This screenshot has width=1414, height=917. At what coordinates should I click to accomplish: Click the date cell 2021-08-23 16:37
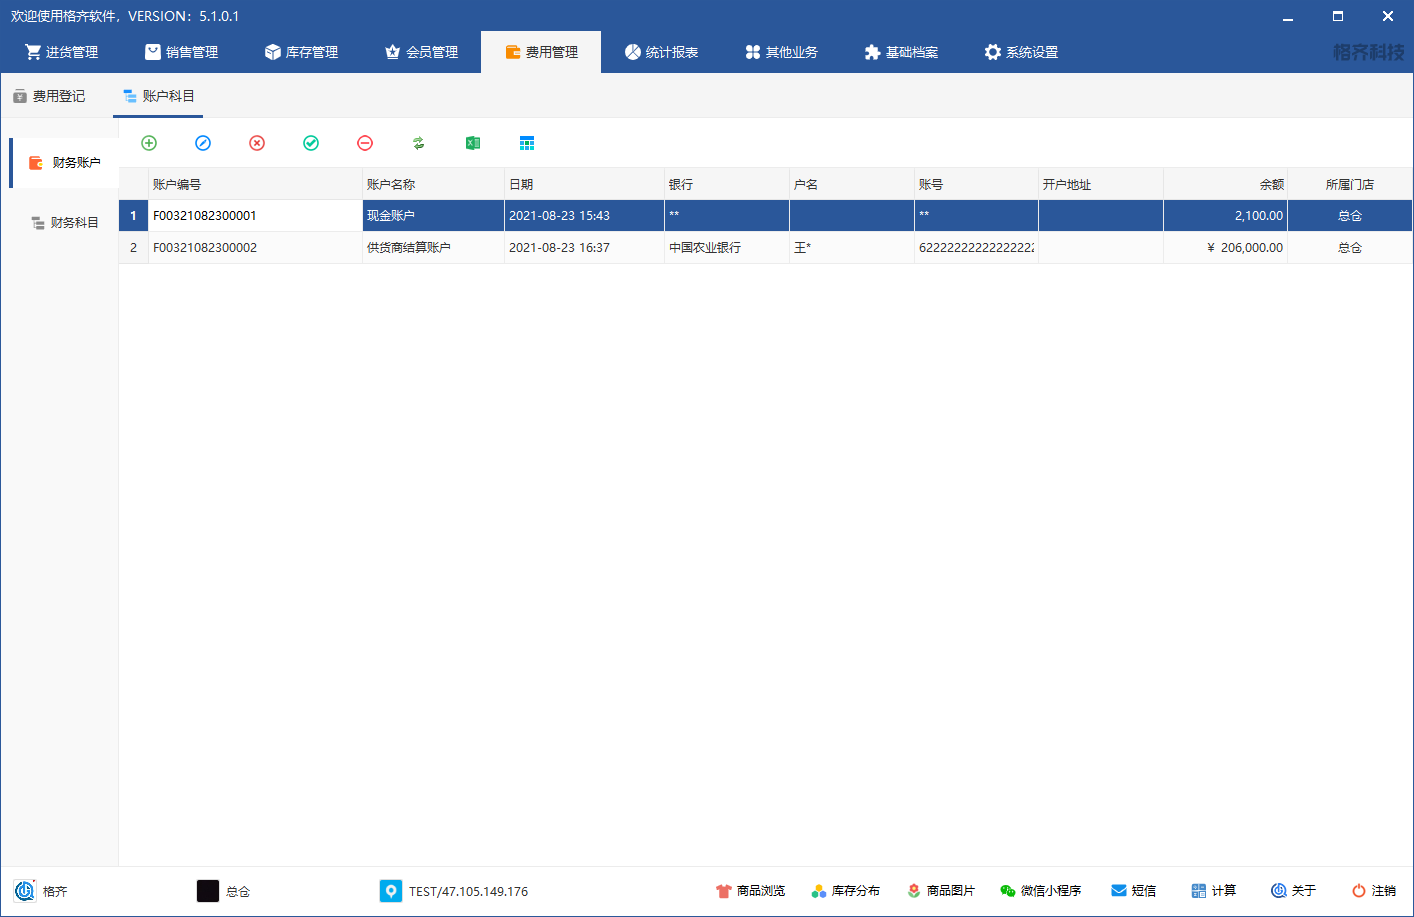[584, 247]
